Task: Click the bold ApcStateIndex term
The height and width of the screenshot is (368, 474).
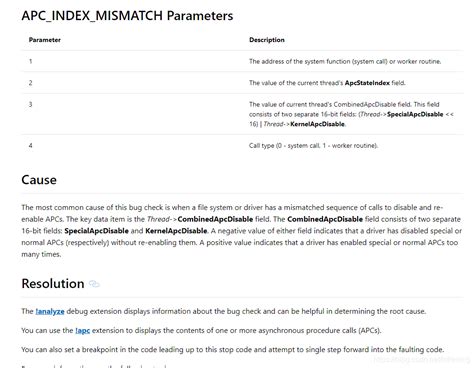Action: pos(367,83)
